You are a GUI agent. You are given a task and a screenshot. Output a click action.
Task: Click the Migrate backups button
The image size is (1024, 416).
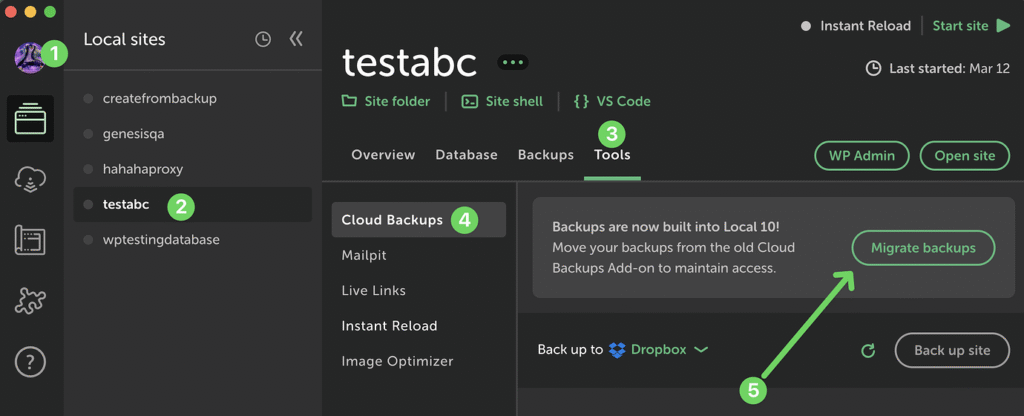pyautogui.click(x=923, y=248)
